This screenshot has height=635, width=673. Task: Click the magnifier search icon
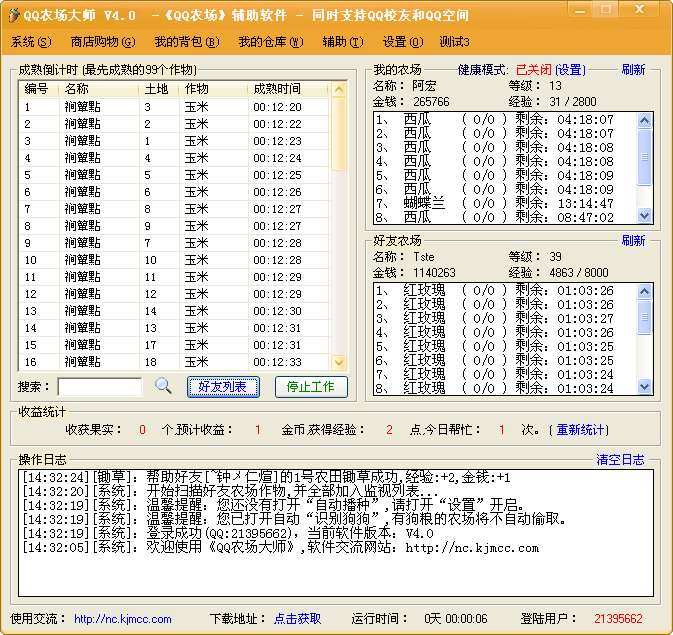coord(164,386)
